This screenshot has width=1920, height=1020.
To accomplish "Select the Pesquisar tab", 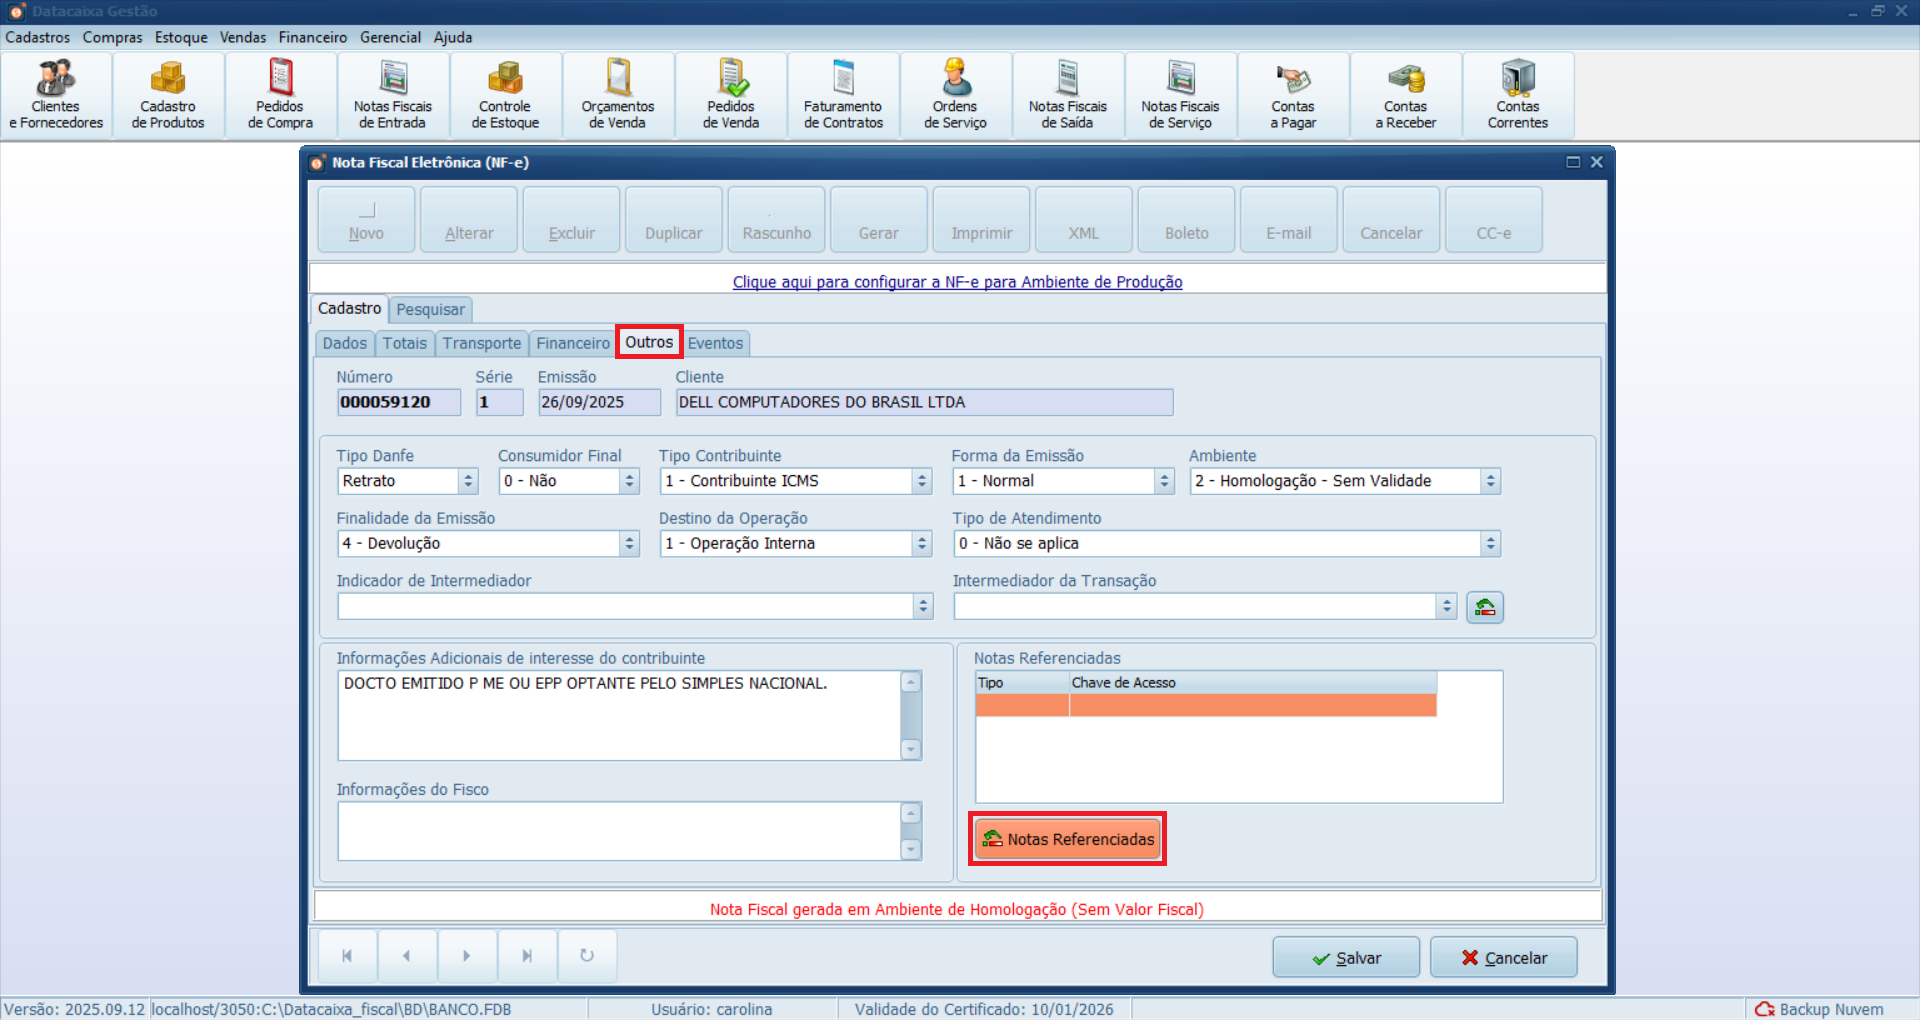I will [x=430, y=309].
